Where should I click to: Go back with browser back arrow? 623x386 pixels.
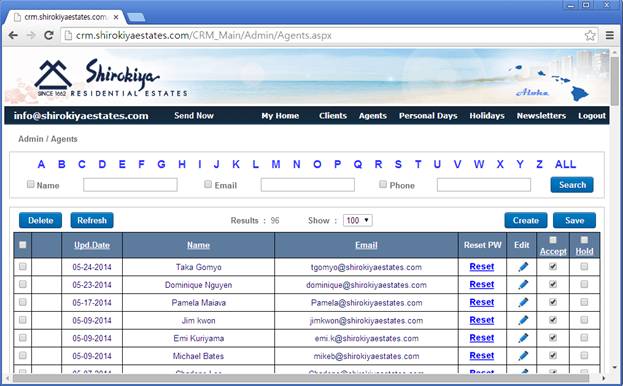pyautogui.click(x=13, y=35)
